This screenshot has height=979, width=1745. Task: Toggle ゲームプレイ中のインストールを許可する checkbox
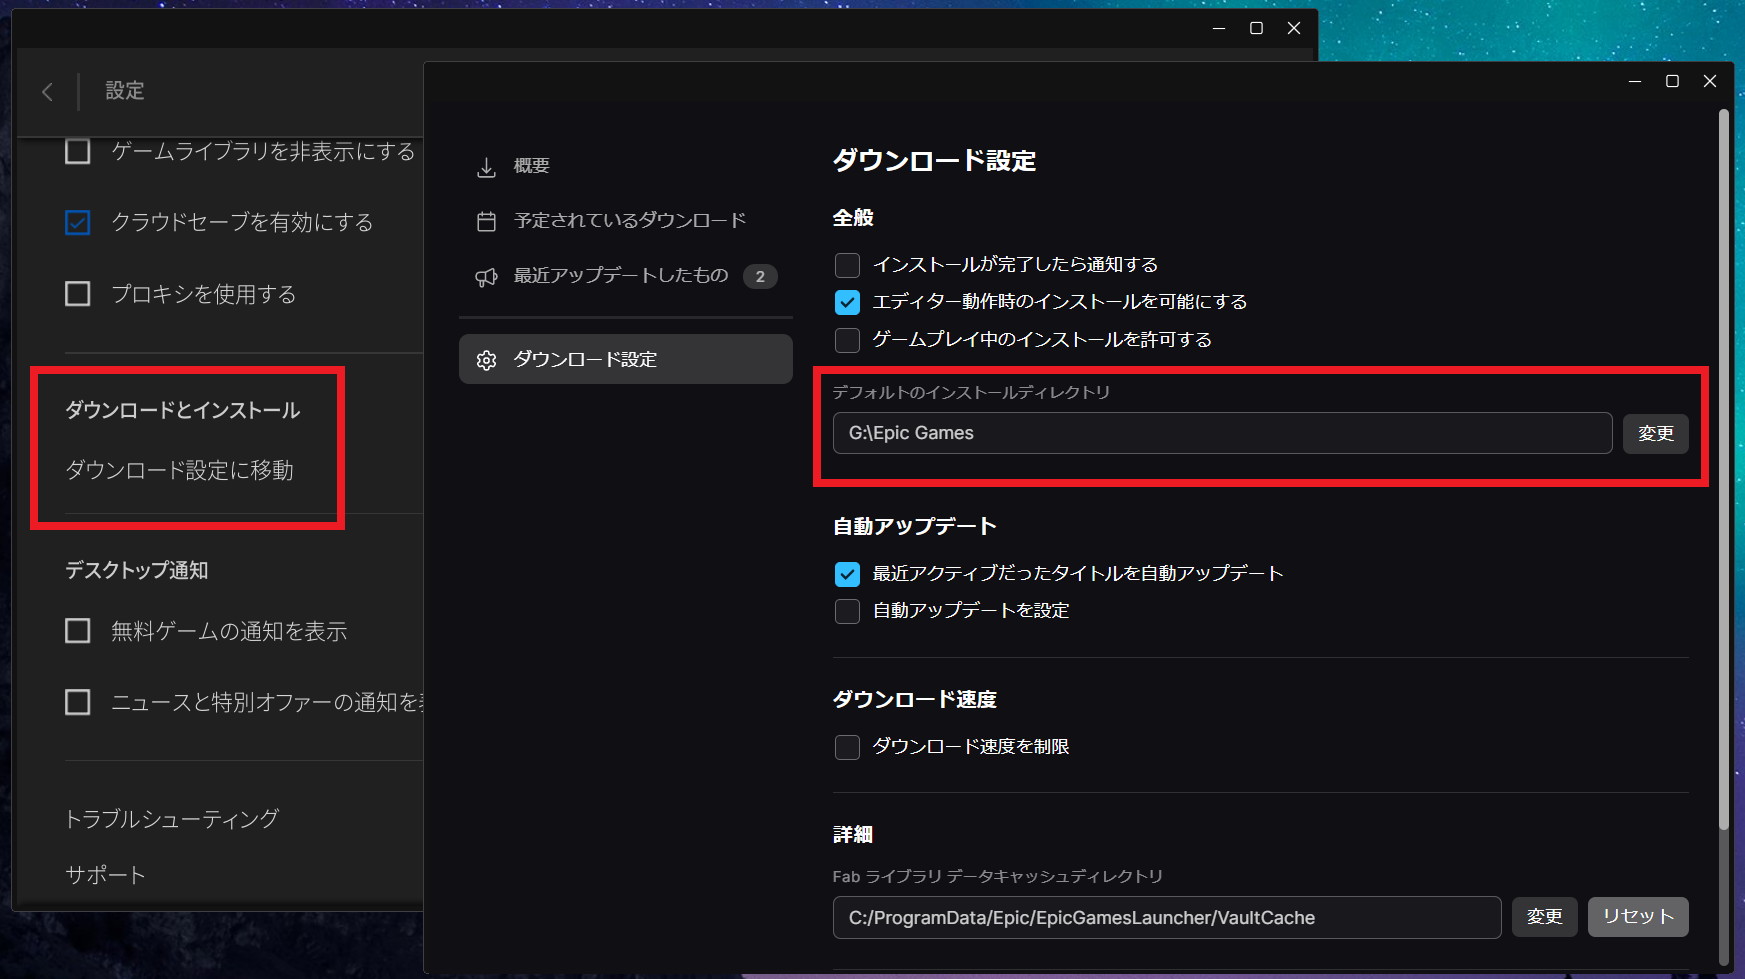(847, 340)
